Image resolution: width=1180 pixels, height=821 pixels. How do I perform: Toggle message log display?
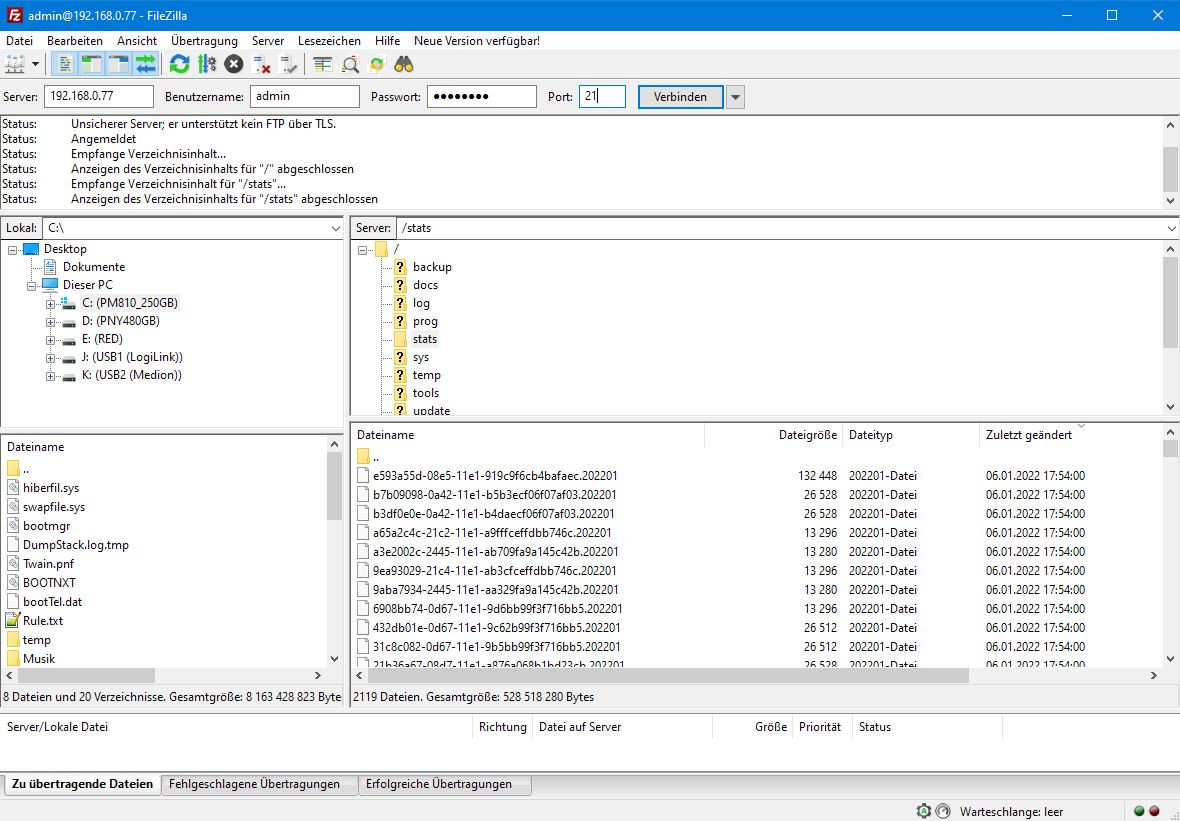point(65,64)
